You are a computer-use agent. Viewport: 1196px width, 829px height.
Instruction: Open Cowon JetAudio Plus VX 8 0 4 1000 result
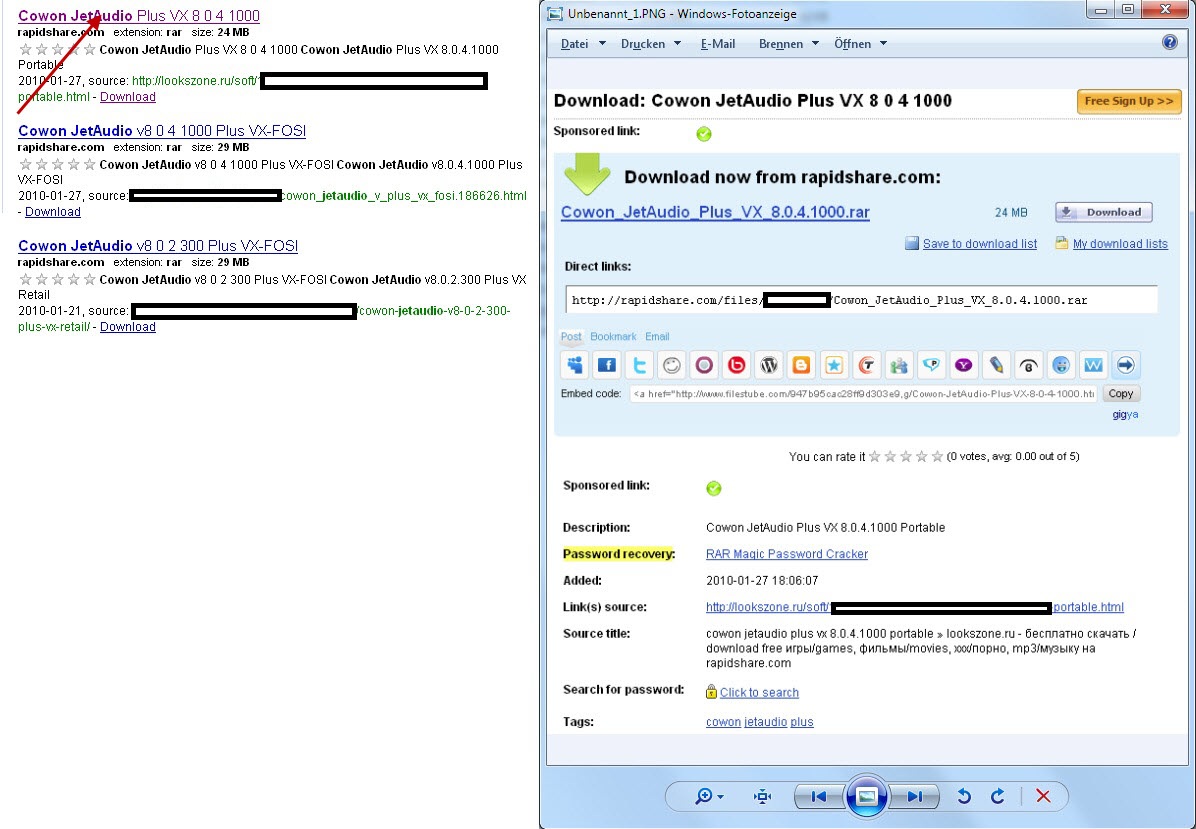coord(139,15)
